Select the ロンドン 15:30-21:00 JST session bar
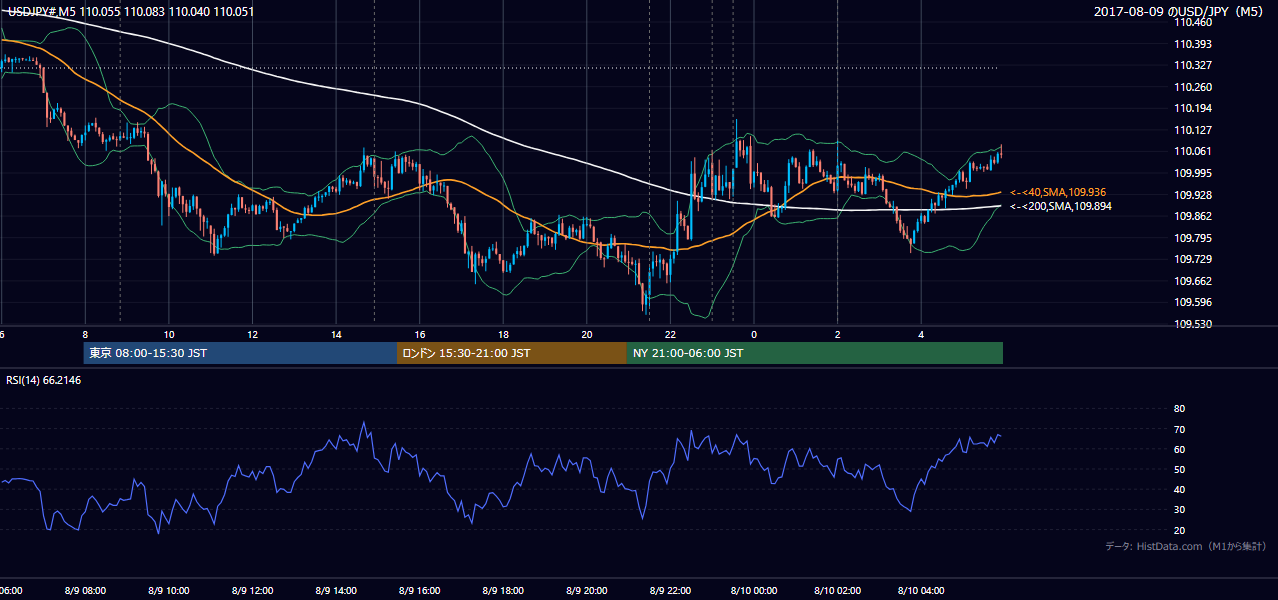Viewport: 1278px width, 600px height. pos(512,353)
